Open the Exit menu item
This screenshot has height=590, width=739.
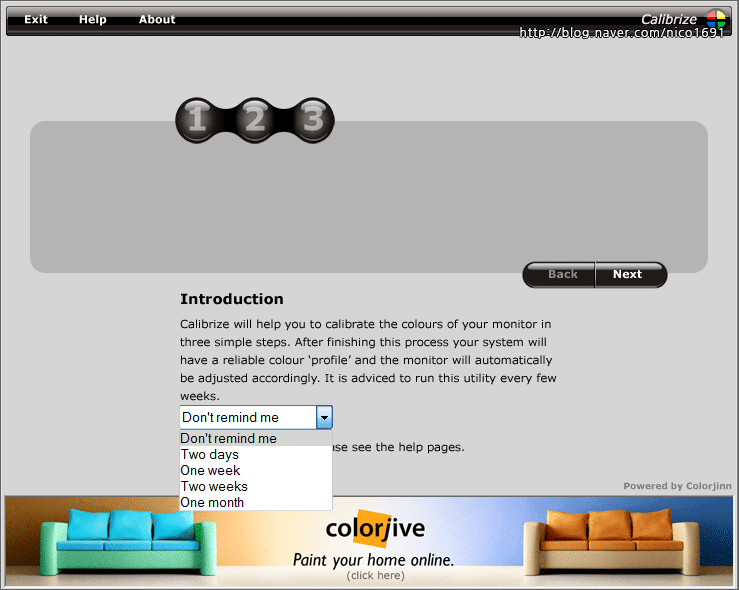pyautogui.click(x=36, y=19)
